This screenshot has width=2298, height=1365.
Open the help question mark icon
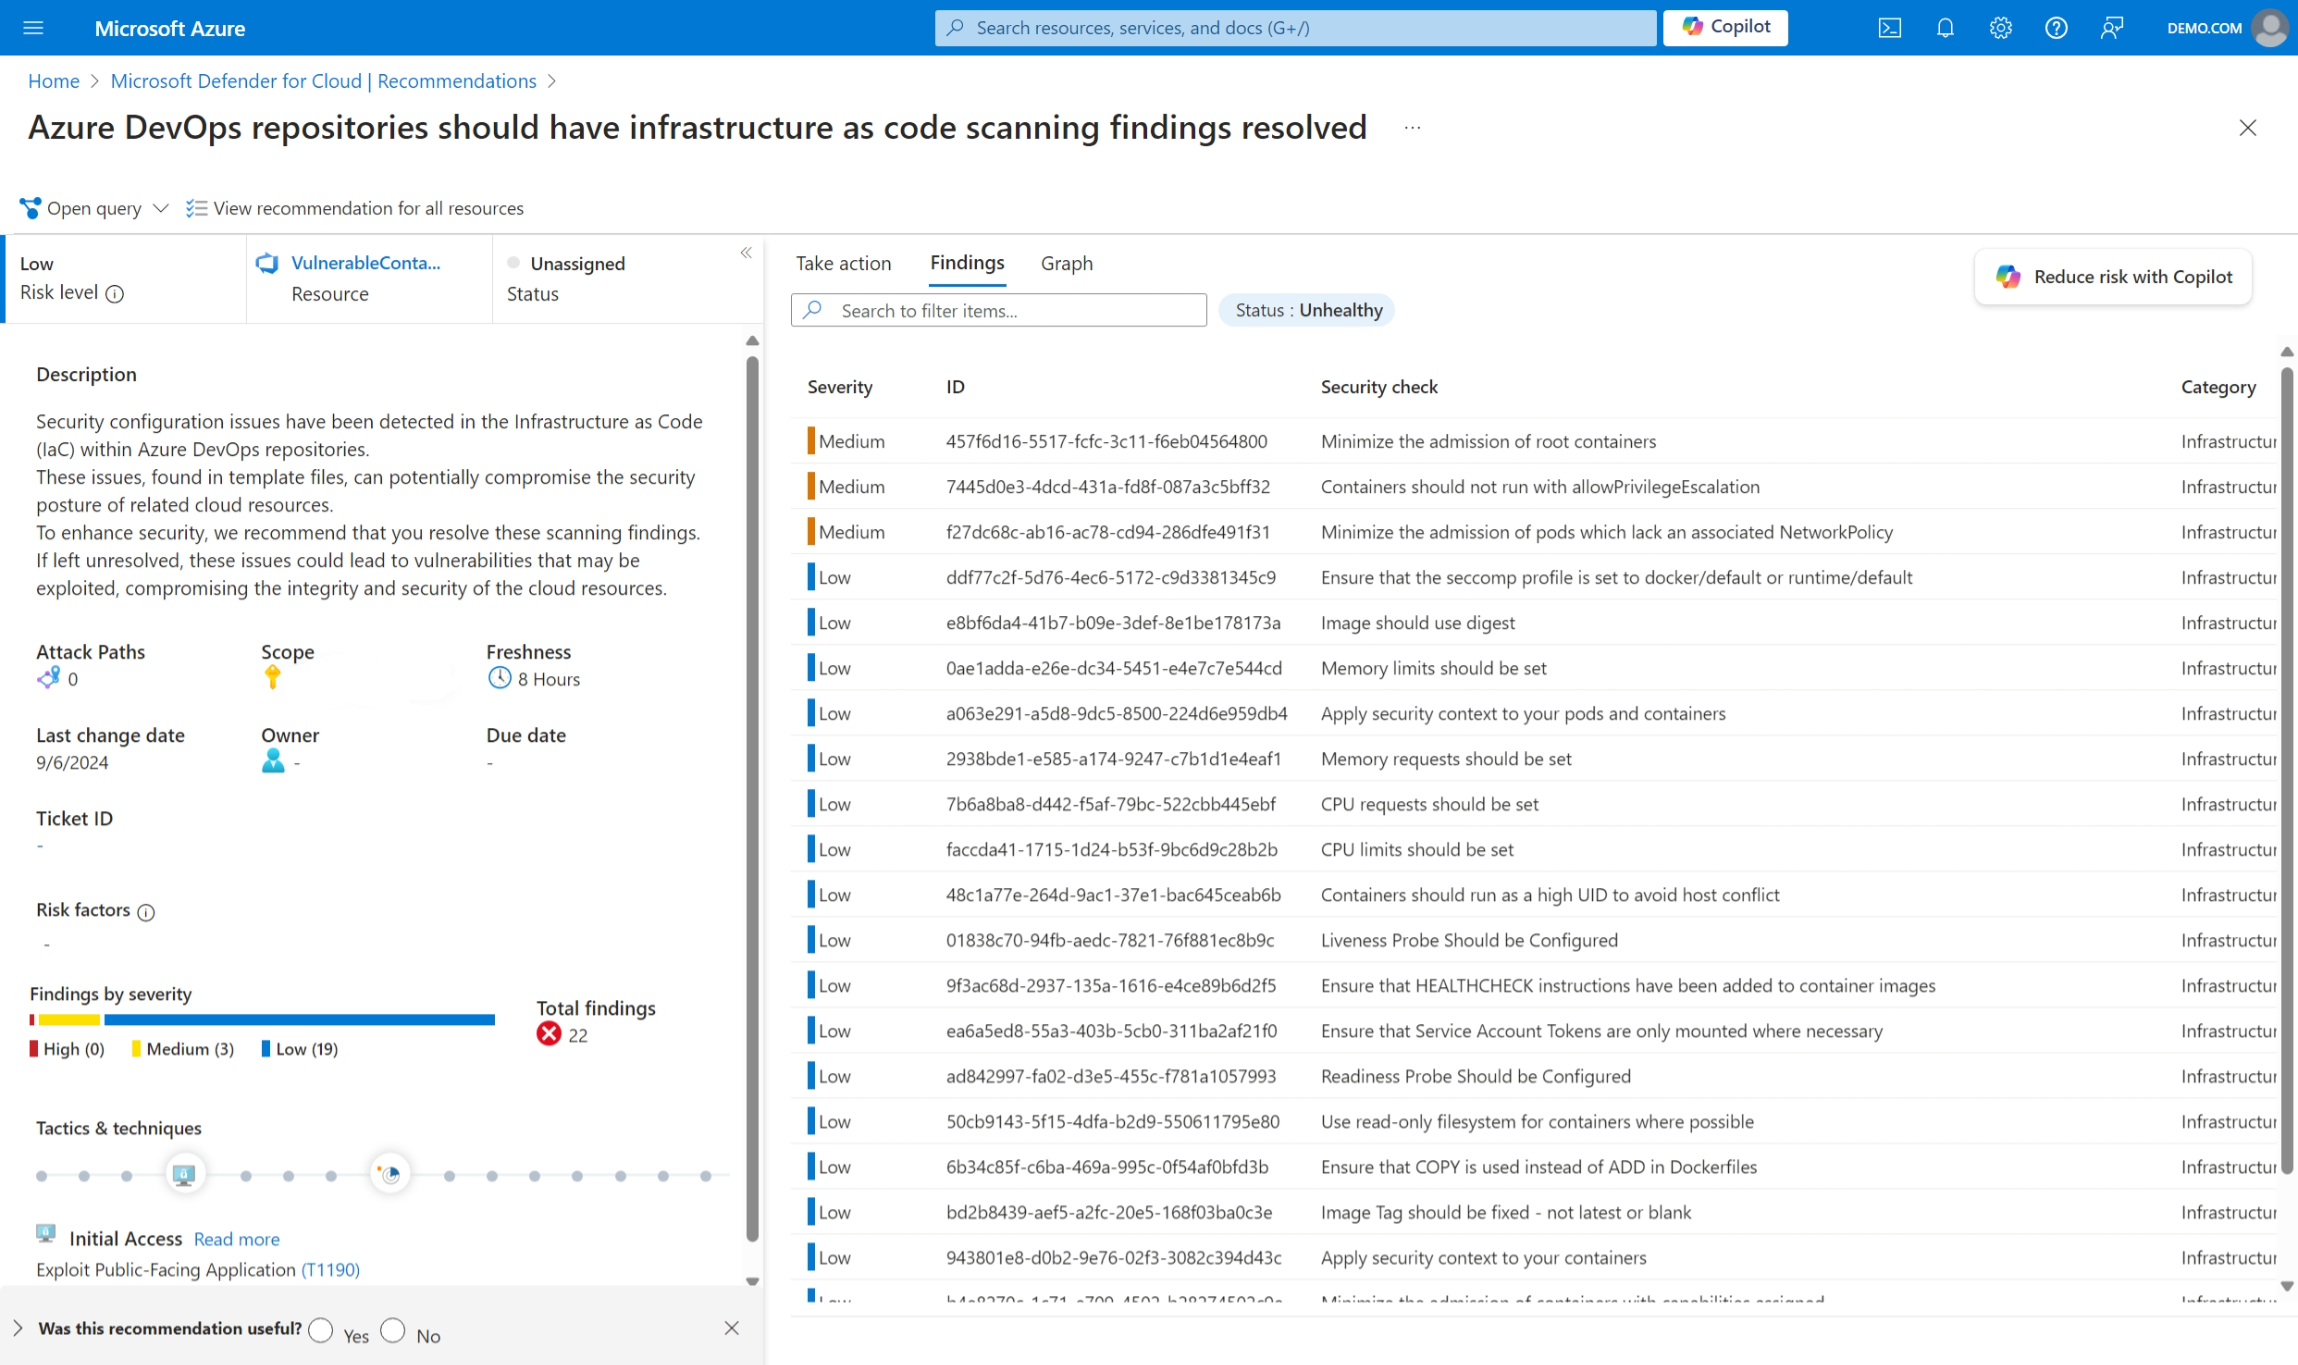tap(2056, 28)
